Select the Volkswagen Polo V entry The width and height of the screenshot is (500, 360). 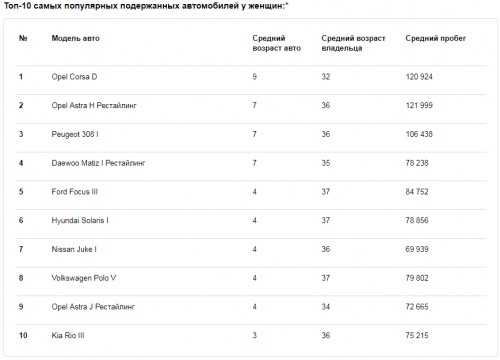(84, 278)
